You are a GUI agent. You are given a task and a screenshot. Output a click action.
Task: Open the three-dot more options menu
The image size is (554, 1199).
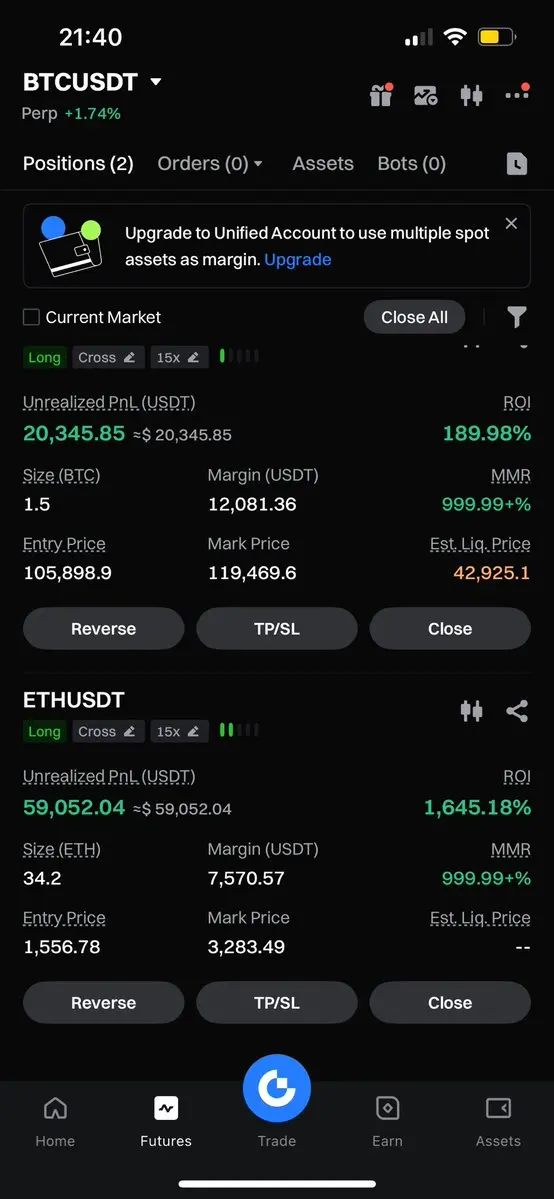point(517,94)
